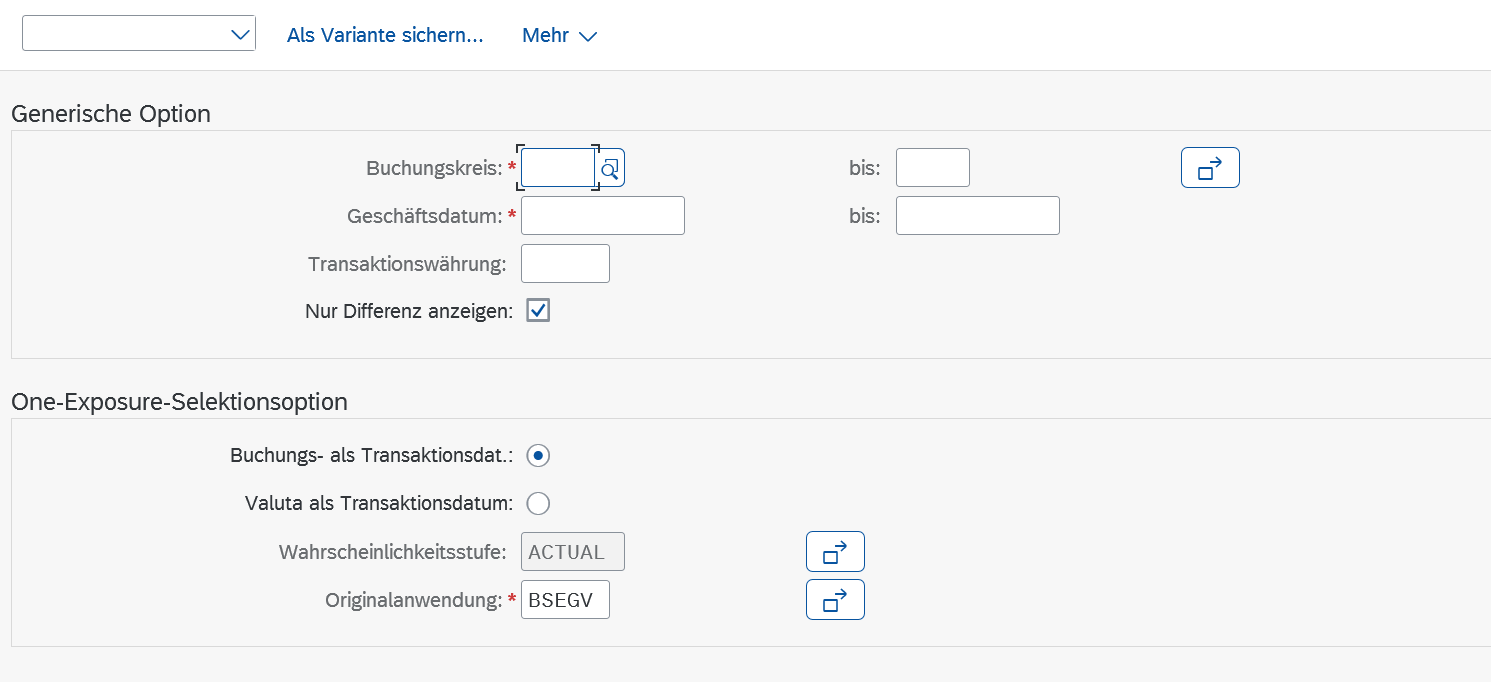Image resolution: width=1491 pixels, height=682 pixels.
Task: Click Als Variante sichern... button
Action: (385, 36)
